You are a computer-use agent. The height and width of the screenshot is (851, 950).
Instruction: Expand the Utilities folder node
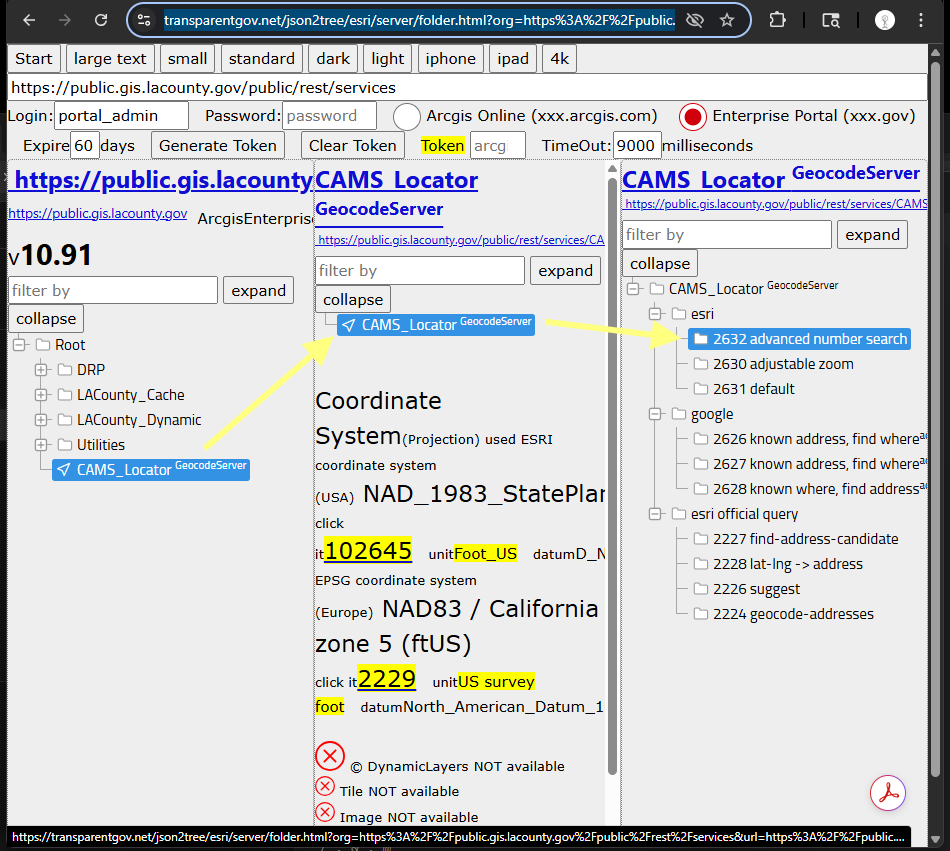click(41, 445)
